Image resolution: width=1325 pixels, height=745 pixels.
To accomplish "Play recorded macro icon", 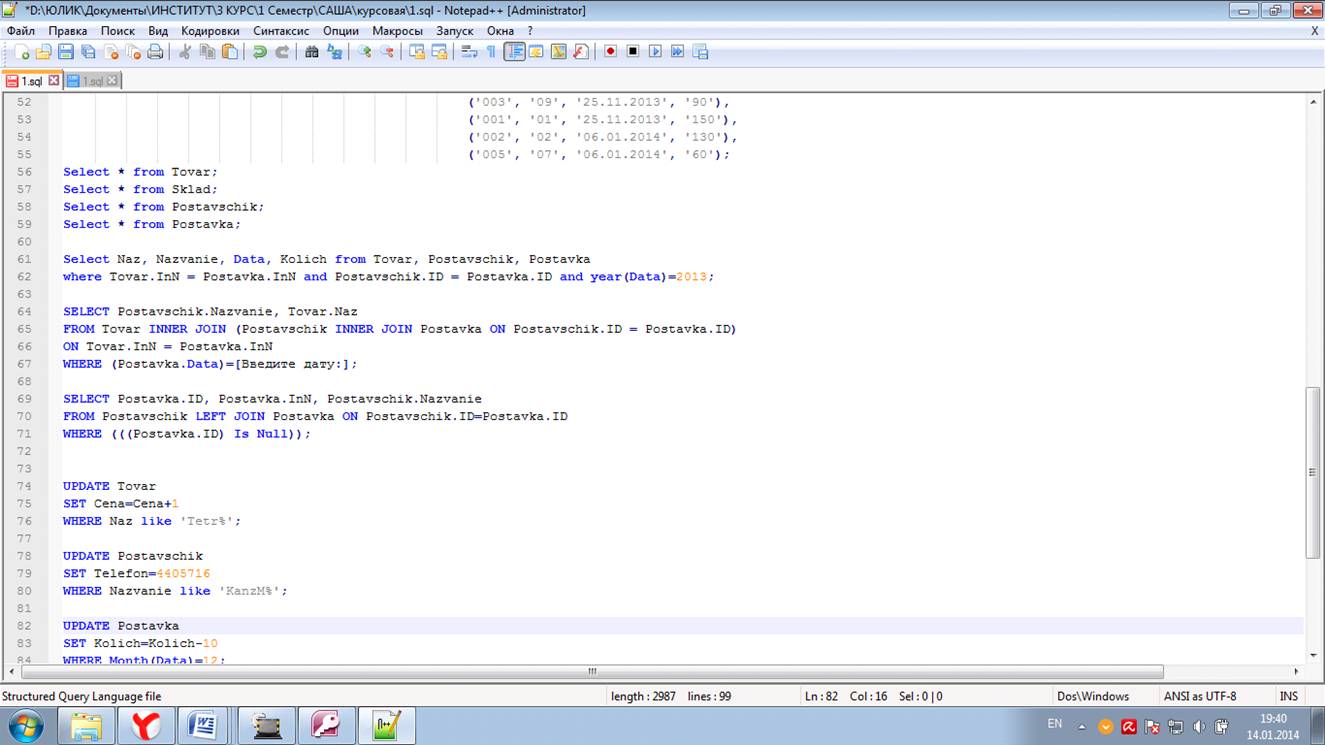I will tap(655, 52).
